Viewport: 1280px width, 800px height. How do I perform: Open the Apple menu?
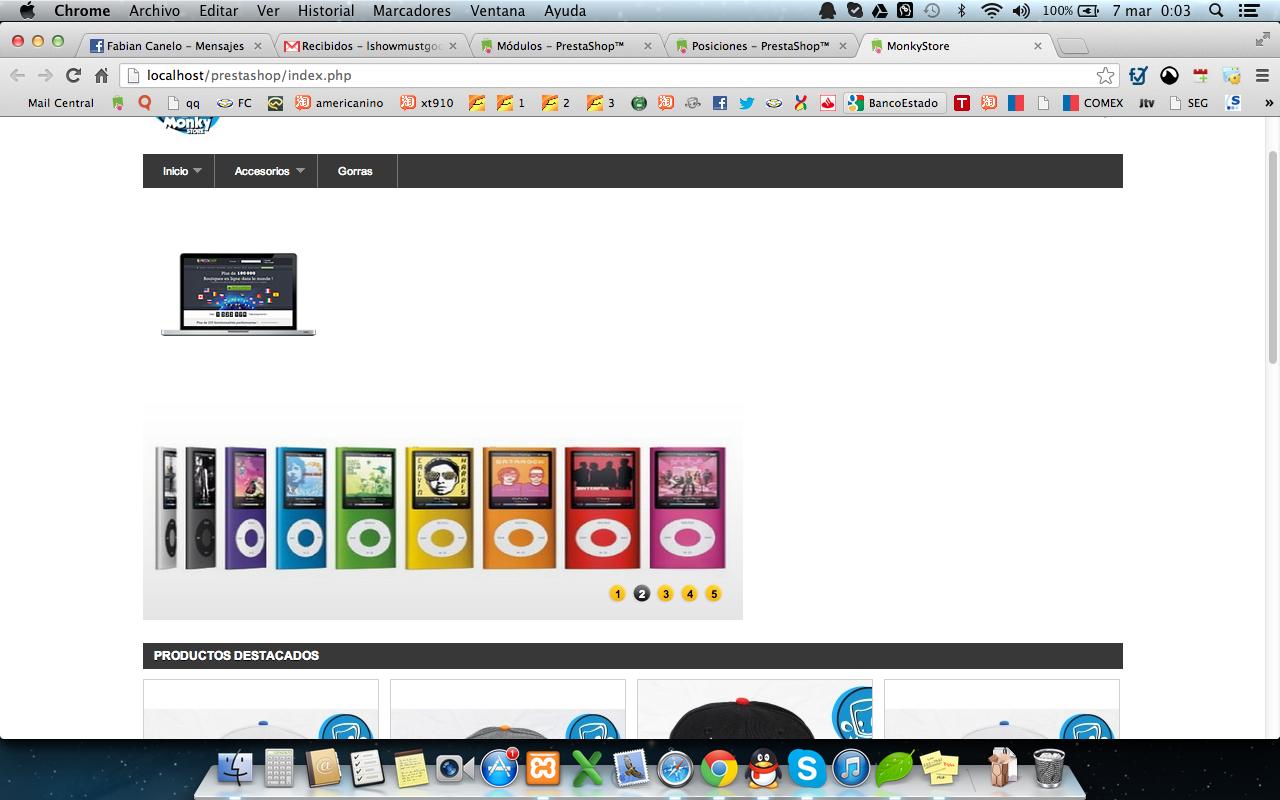click(x=27, y=11)
